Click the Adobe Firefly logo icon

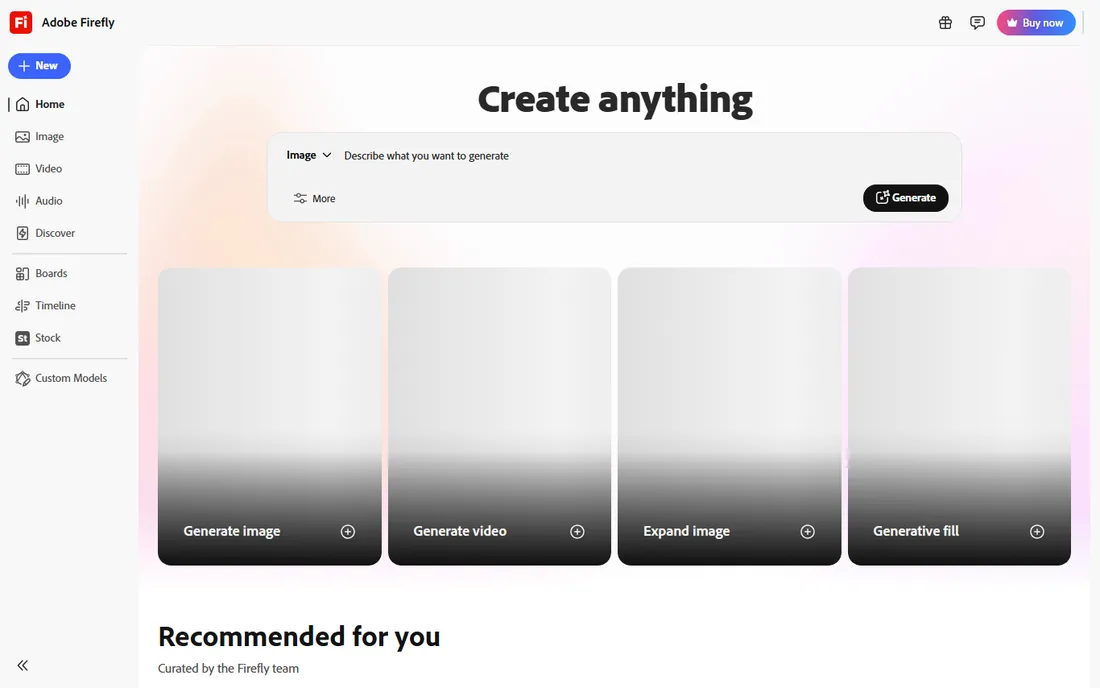tap(20, 22)
